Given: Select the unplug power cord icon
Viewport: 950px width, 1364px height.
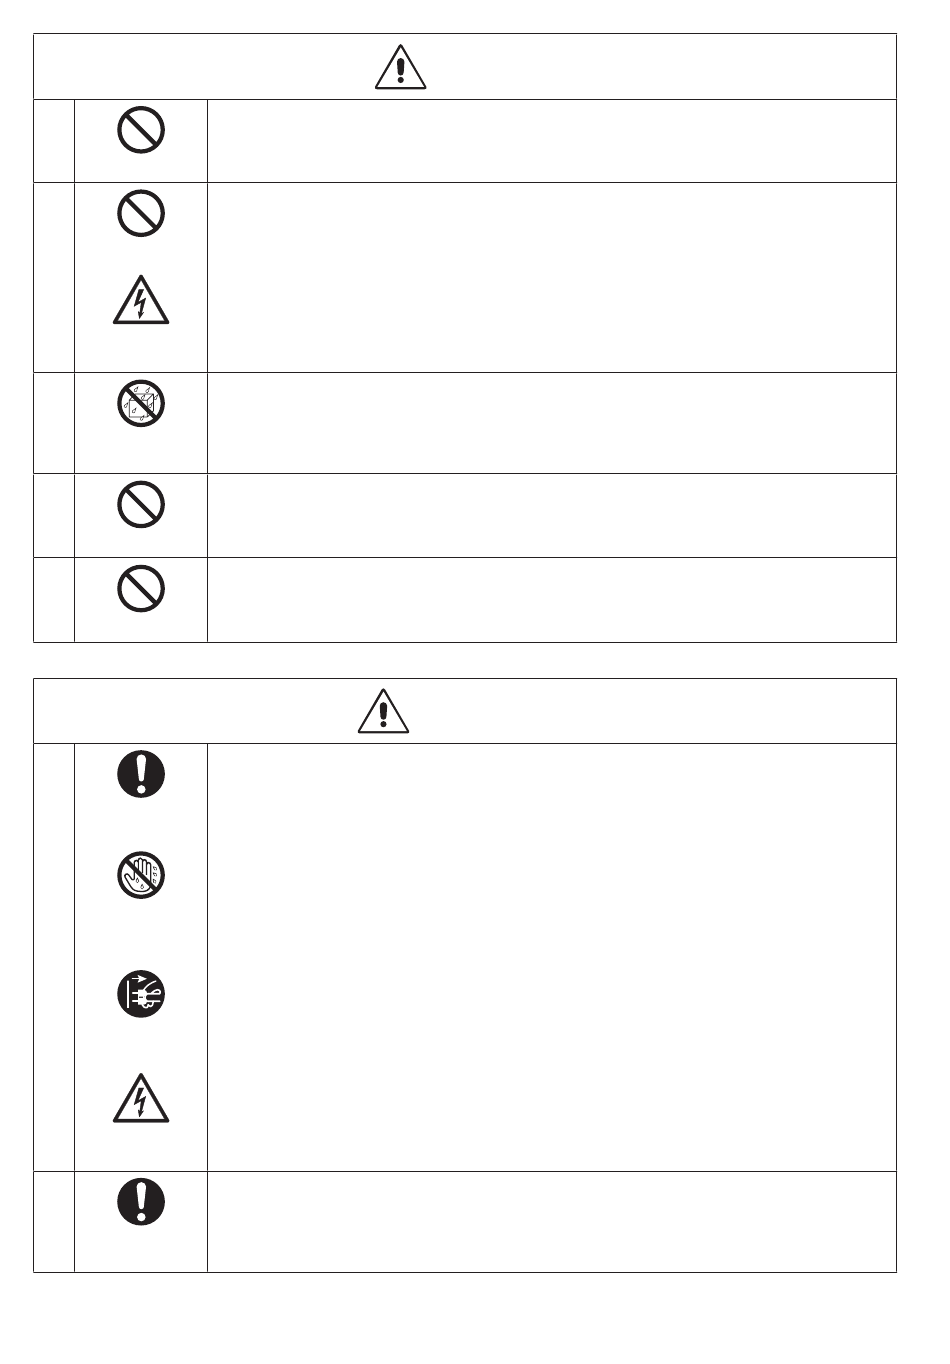Looking at the screenshot, I should click(x=141, y=995).
